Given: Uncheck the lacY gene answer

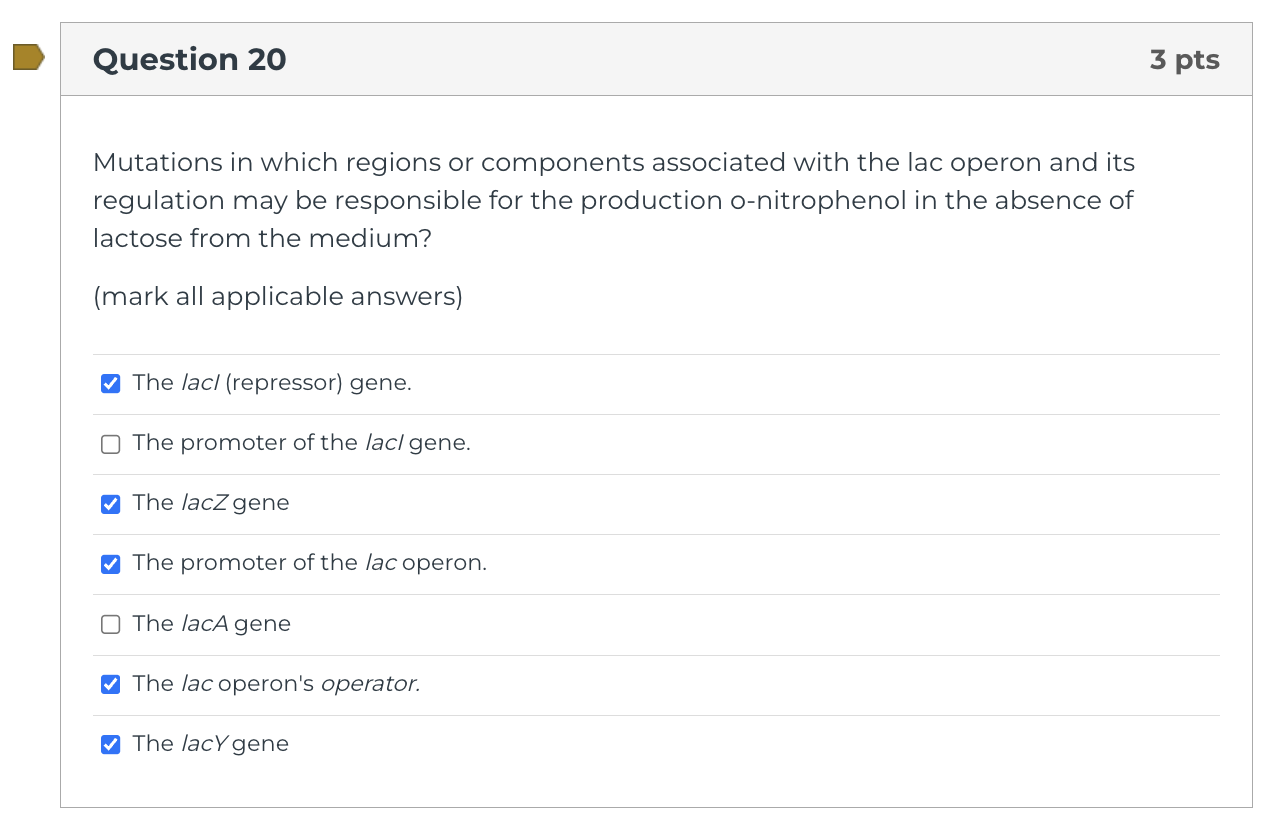Looking at the screenshot, I should pyautogui.click(x=110, y=744).
